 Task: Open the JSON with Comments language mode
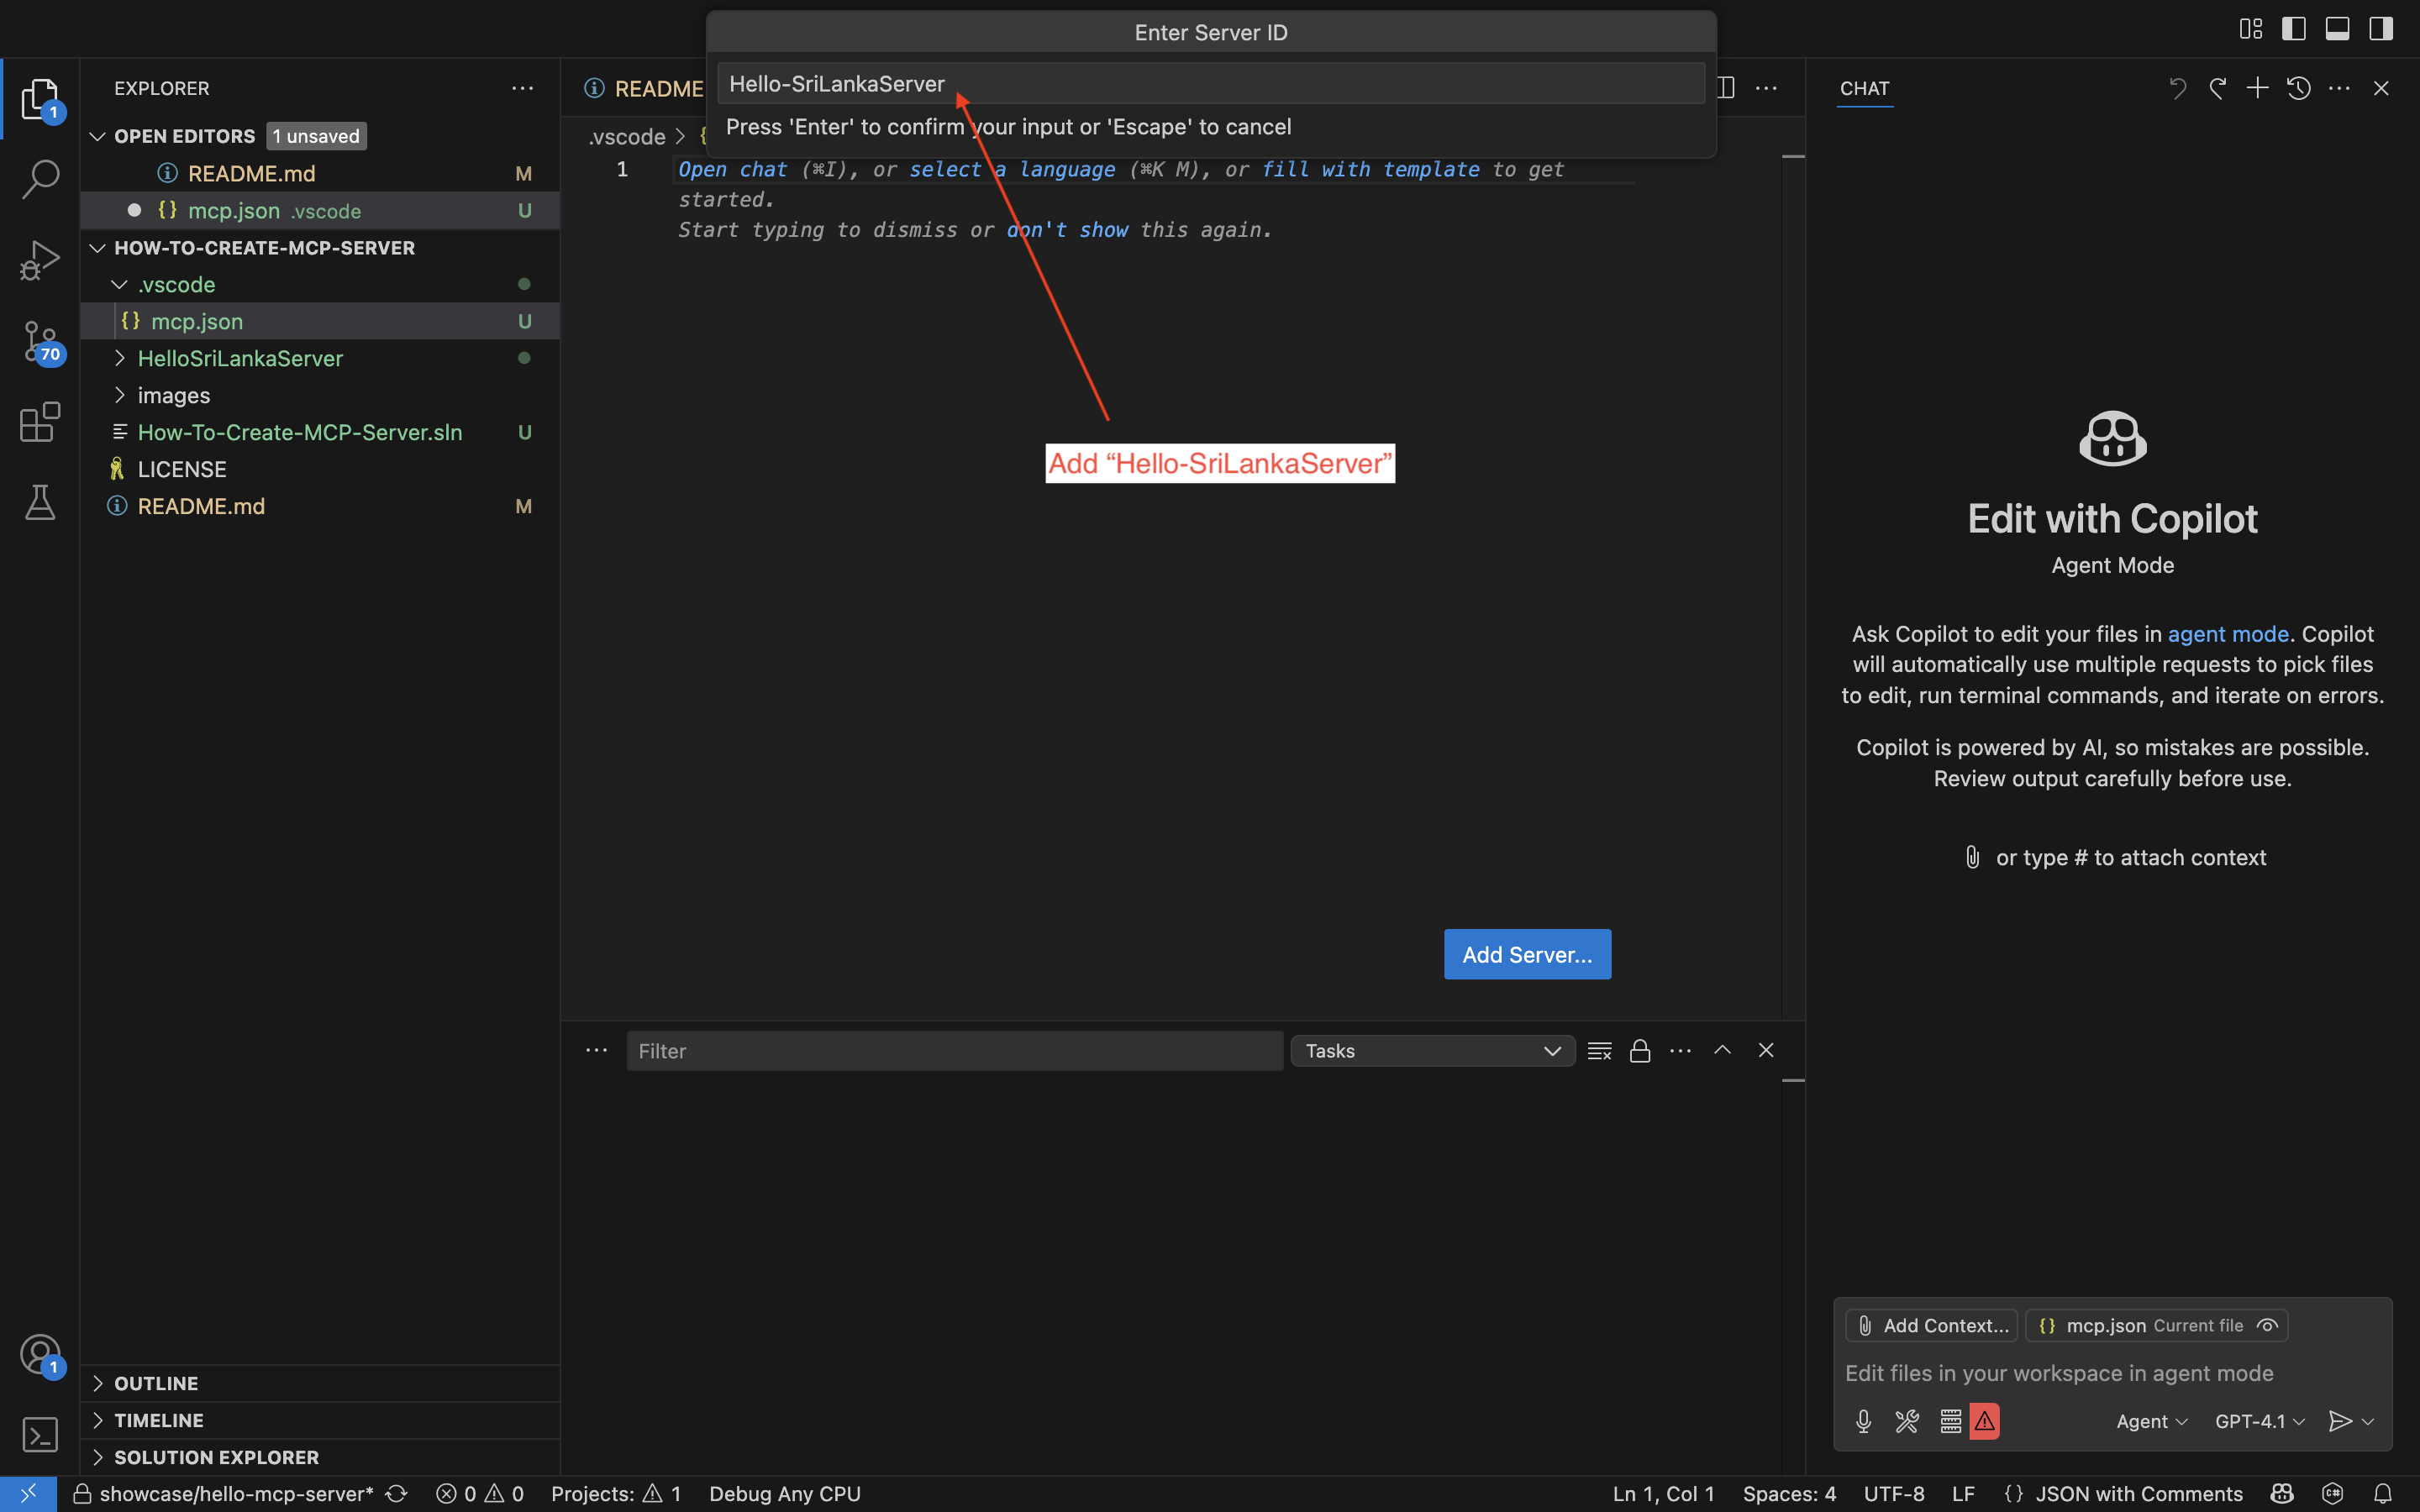point(2138,1493)
